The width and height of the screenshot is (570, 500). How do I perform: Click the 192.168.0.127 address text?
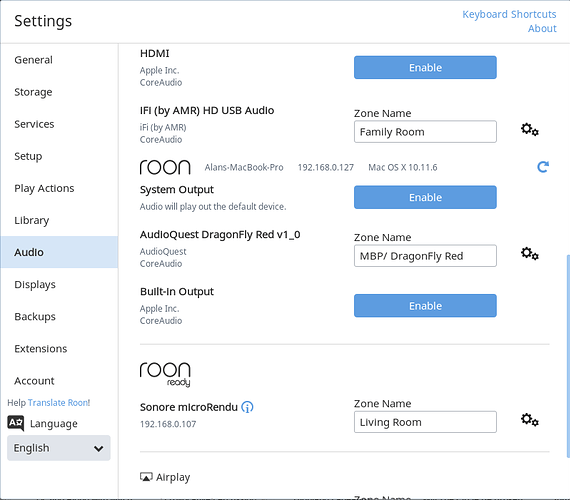coord(326,167)
